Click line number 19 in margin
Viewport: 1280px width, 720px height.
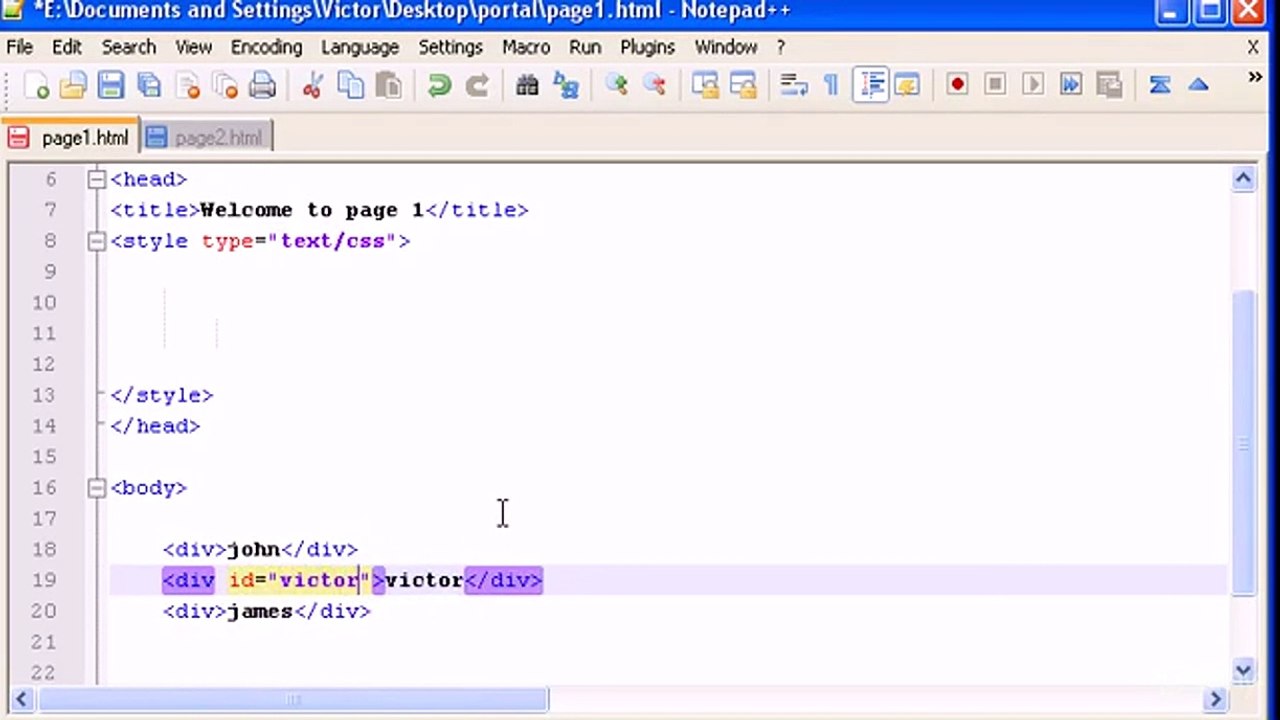point(44,580)
